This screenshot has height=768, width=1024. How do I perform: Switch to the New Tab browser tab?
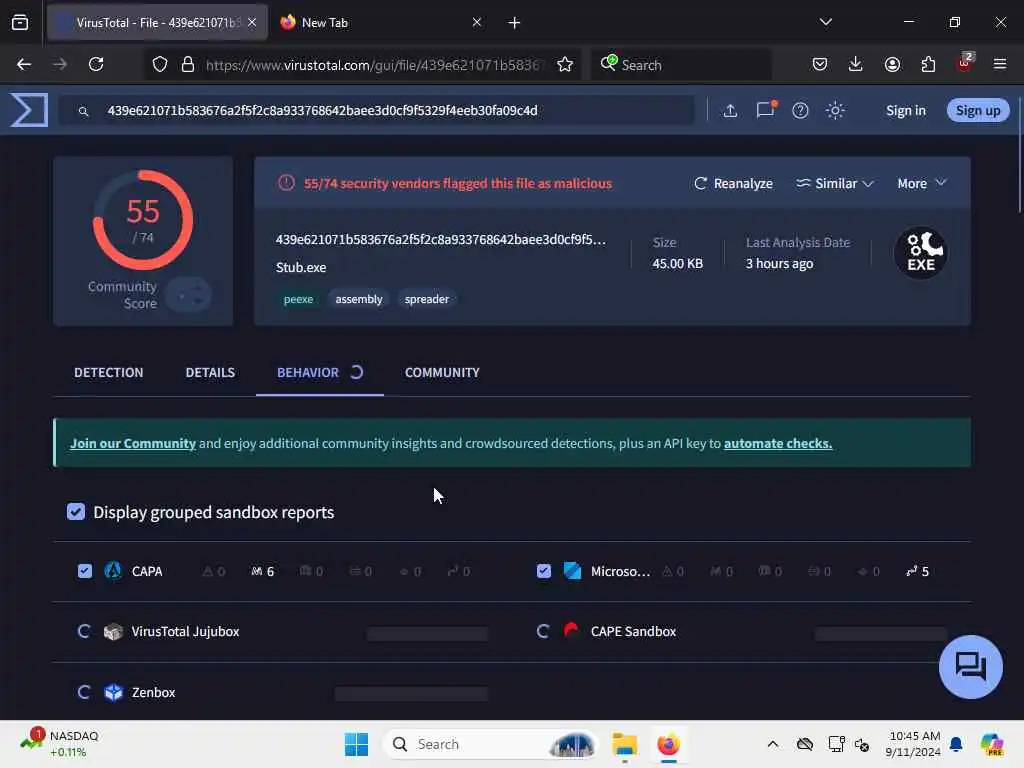382,22
